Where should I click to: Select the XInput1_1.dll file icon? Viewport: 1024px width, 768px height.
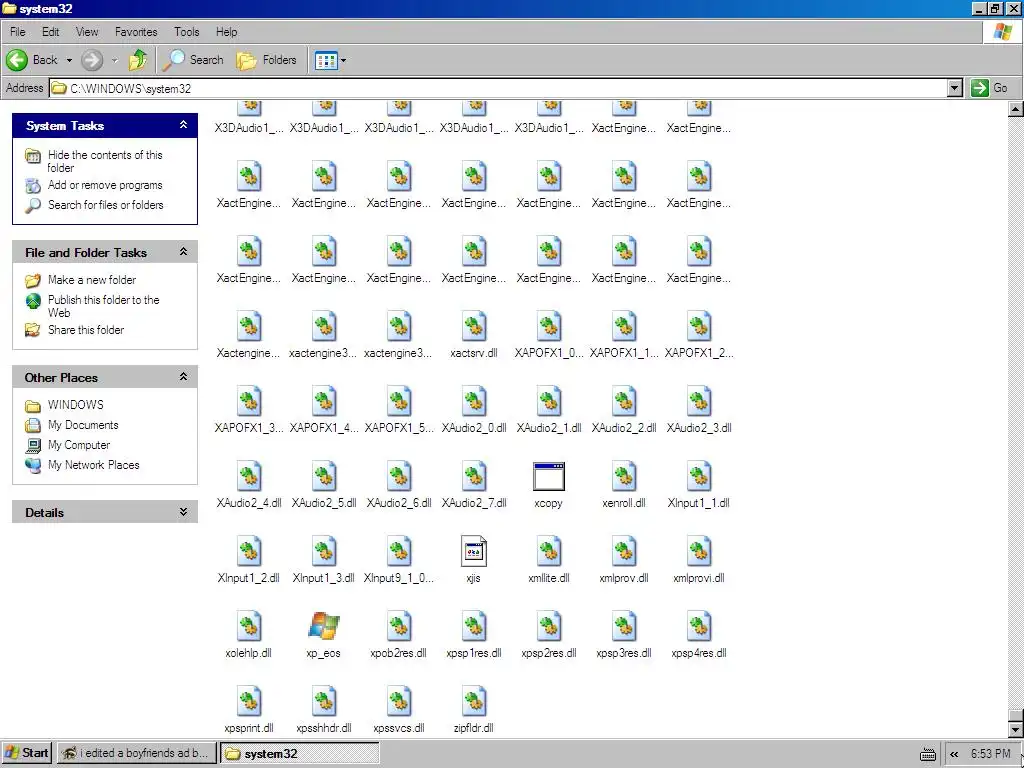(x=699, y=477)
